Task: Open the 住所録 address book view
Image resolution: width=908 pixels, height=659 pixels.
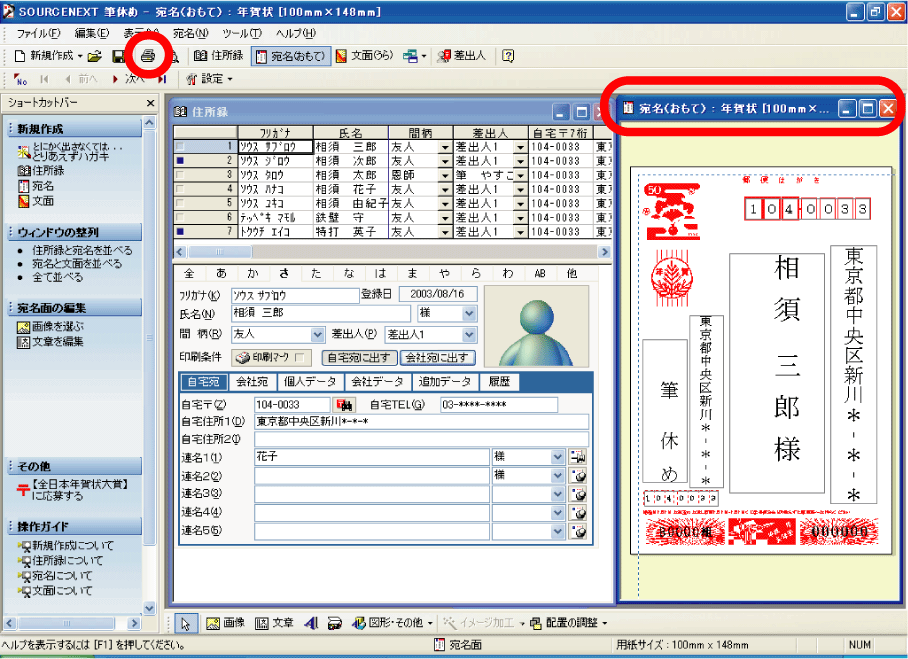Action: tap(219, 56)
